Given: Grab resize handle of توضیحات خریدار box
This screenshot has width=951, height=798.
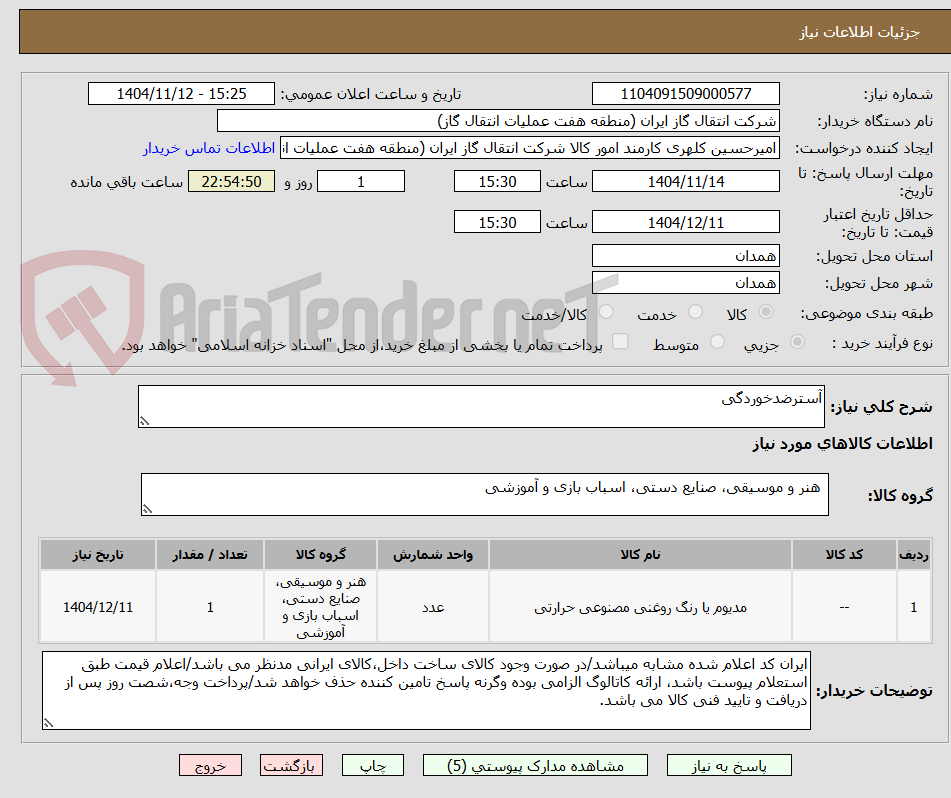Looking at the screenshot, I should click(x=49, y=722).
